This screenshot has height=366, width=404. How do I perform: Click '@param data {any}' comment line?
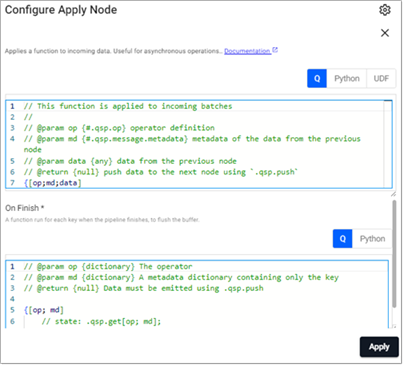pyautogui.click(x=130, y=161)
